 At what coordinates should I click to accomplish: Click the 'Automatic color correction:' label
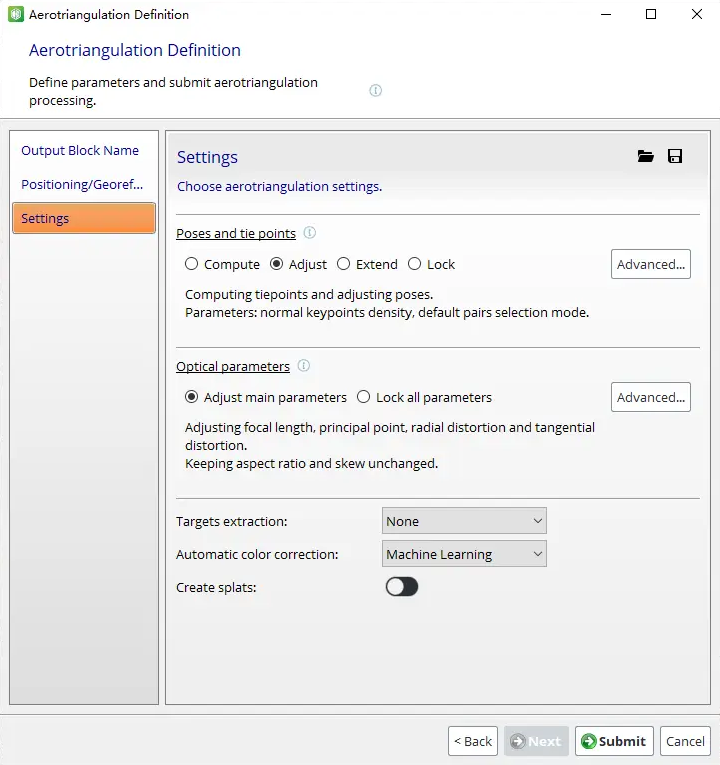(x=257, y=554)
